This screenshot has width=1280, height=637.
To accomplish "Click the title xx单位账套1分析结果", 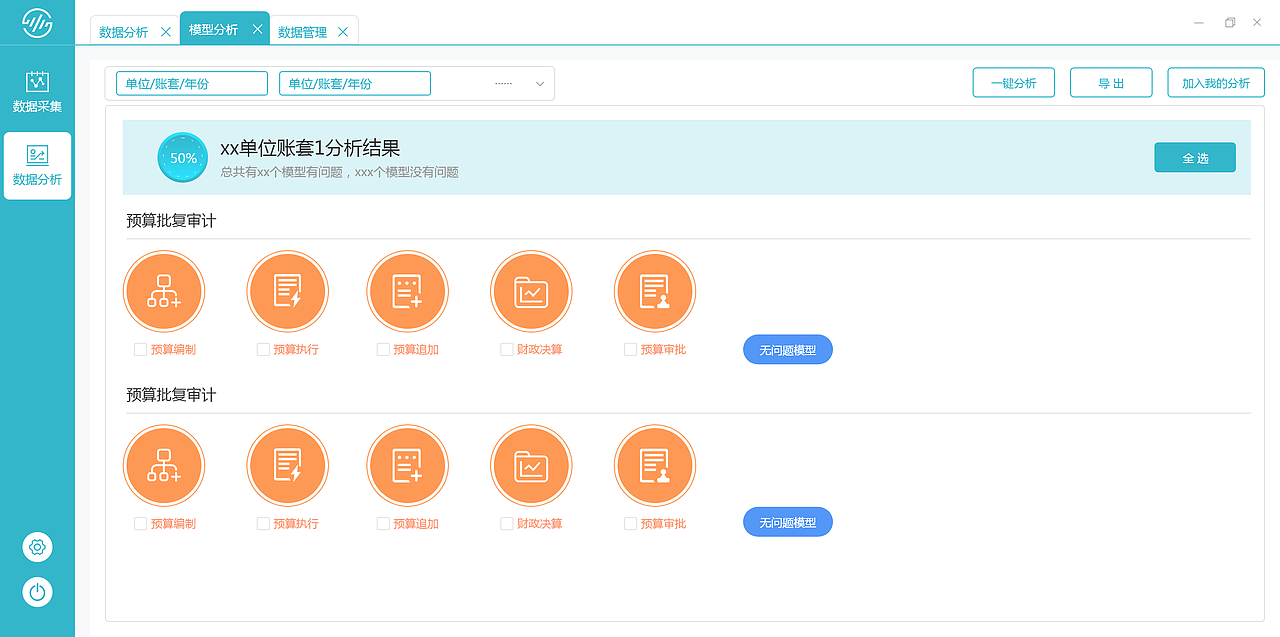I will 310,149.
